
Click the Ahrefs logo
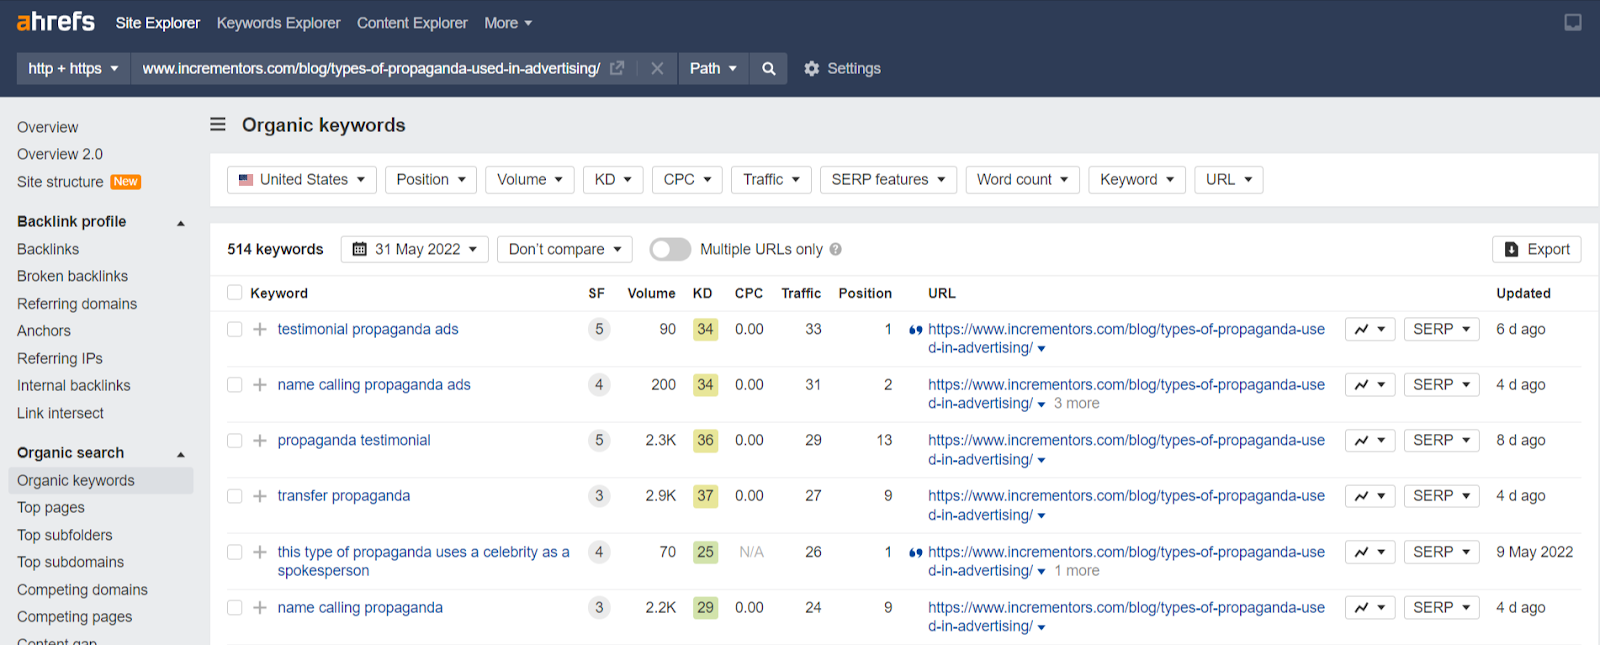pos(56,22)
